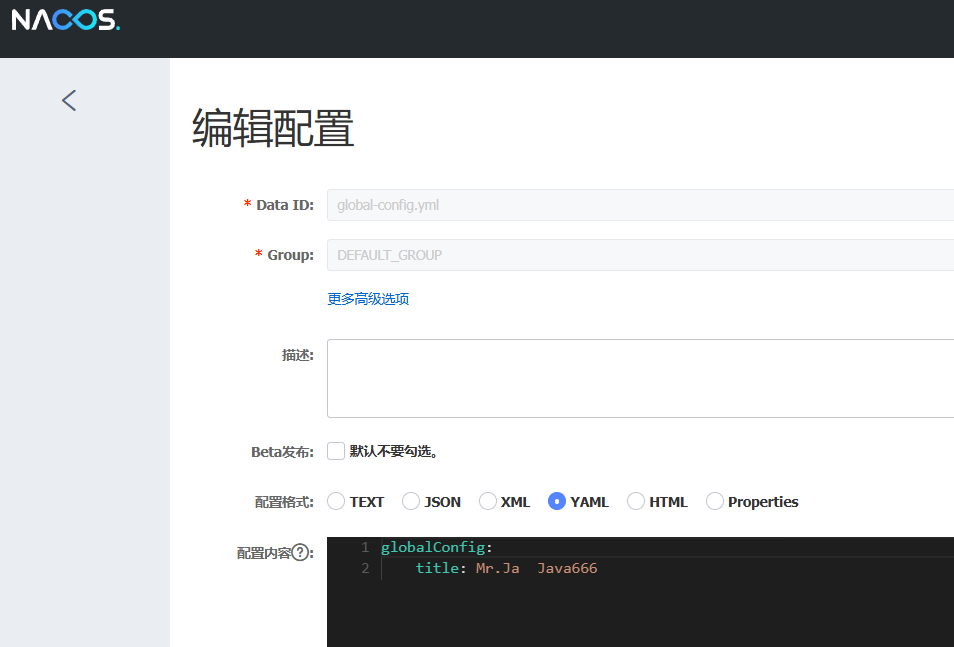Select Properties config format

point(715,502)
